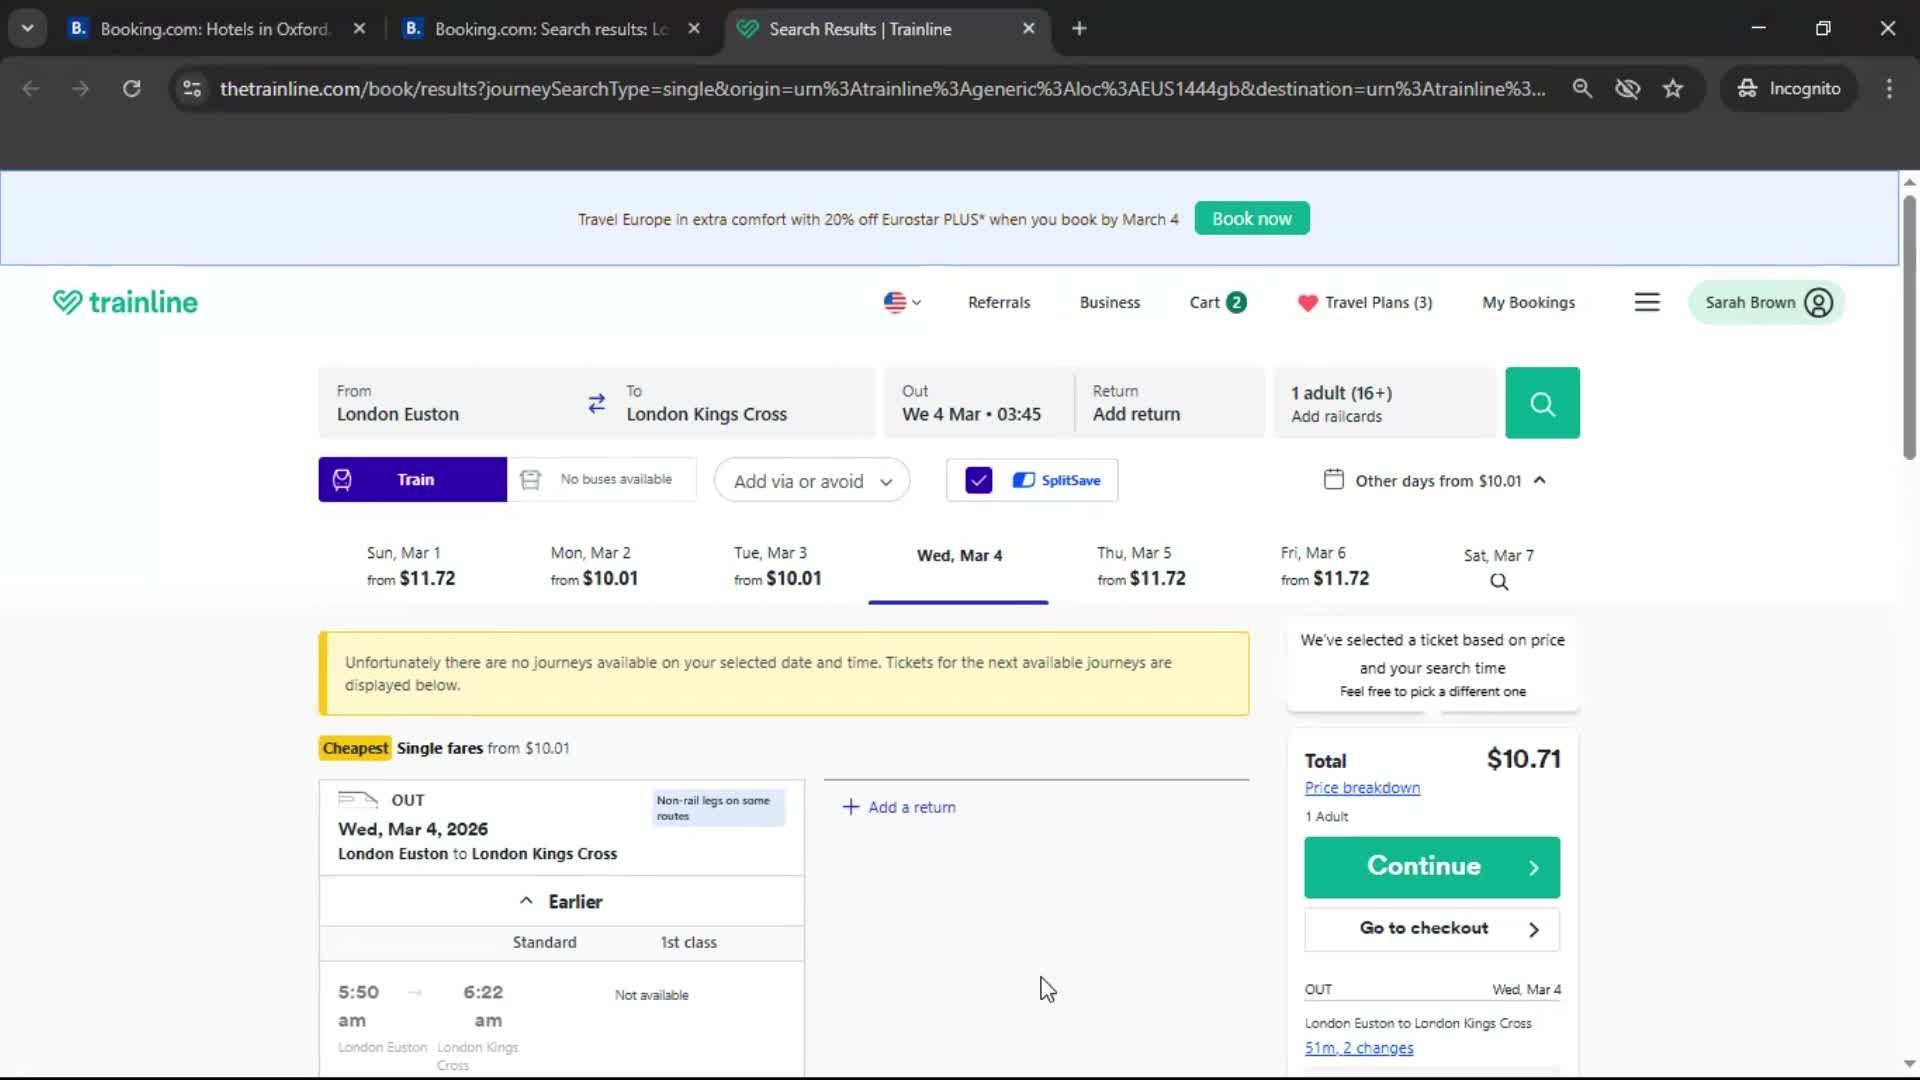The height and width of the screenshot is (1080, 1920).
Task: Collapse Other days from $10.01
Action: 1541,480
